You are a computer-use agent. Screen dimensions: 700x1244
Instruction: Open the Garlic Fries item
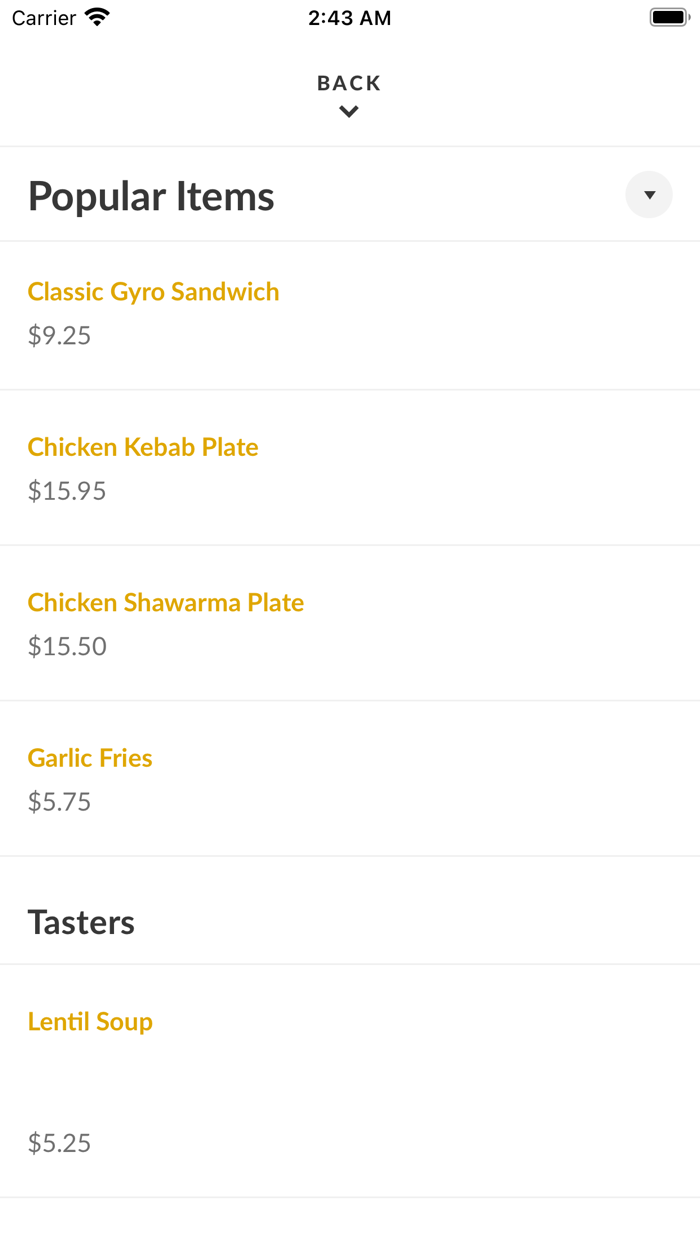(x=90, y=757)
